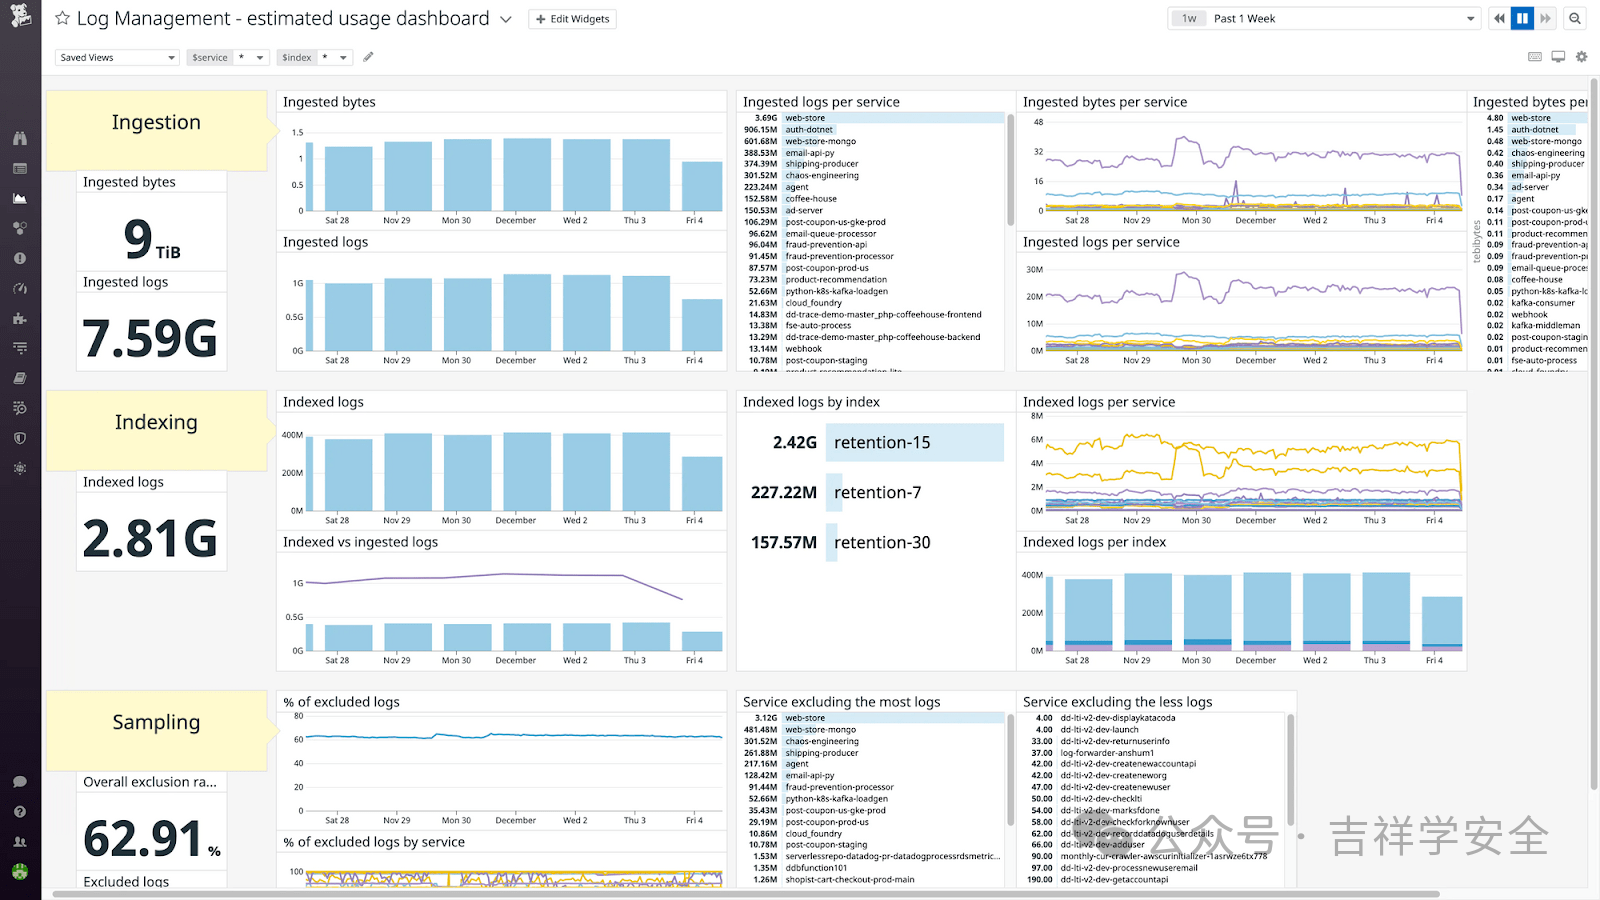The height and width of the screenshot is (900, 1600).
Task: Open the Infrastructure hexagons icon in sidebar
Action: click(x=20, y=228)
